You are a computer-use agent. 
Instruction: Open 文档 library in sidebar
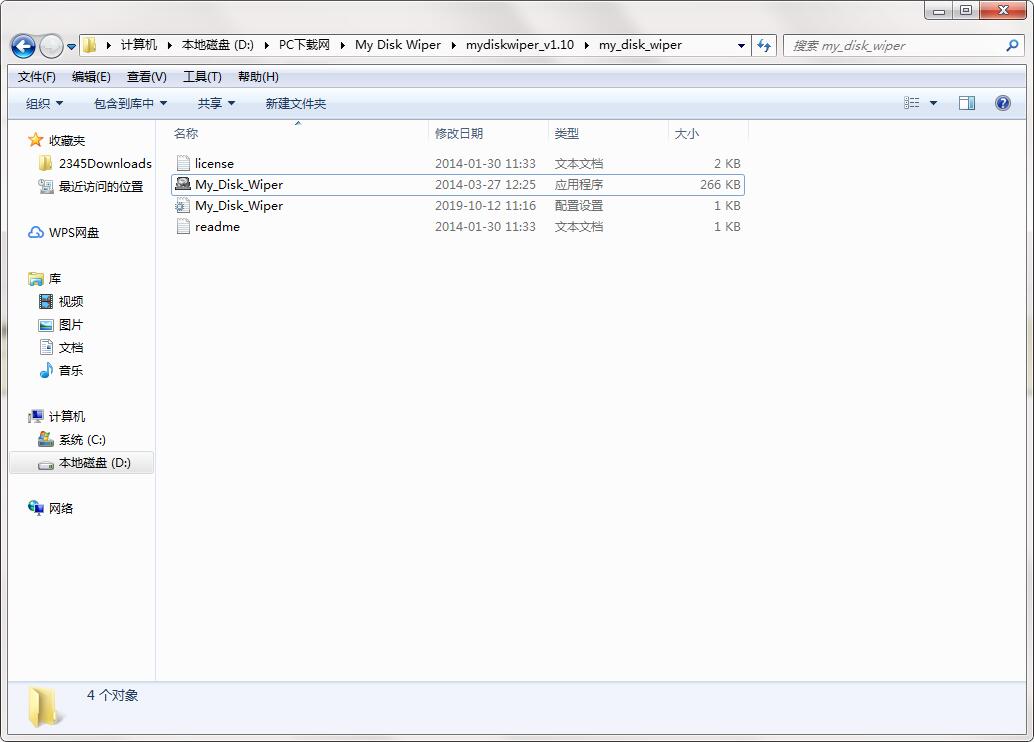[x=71, y=348]
